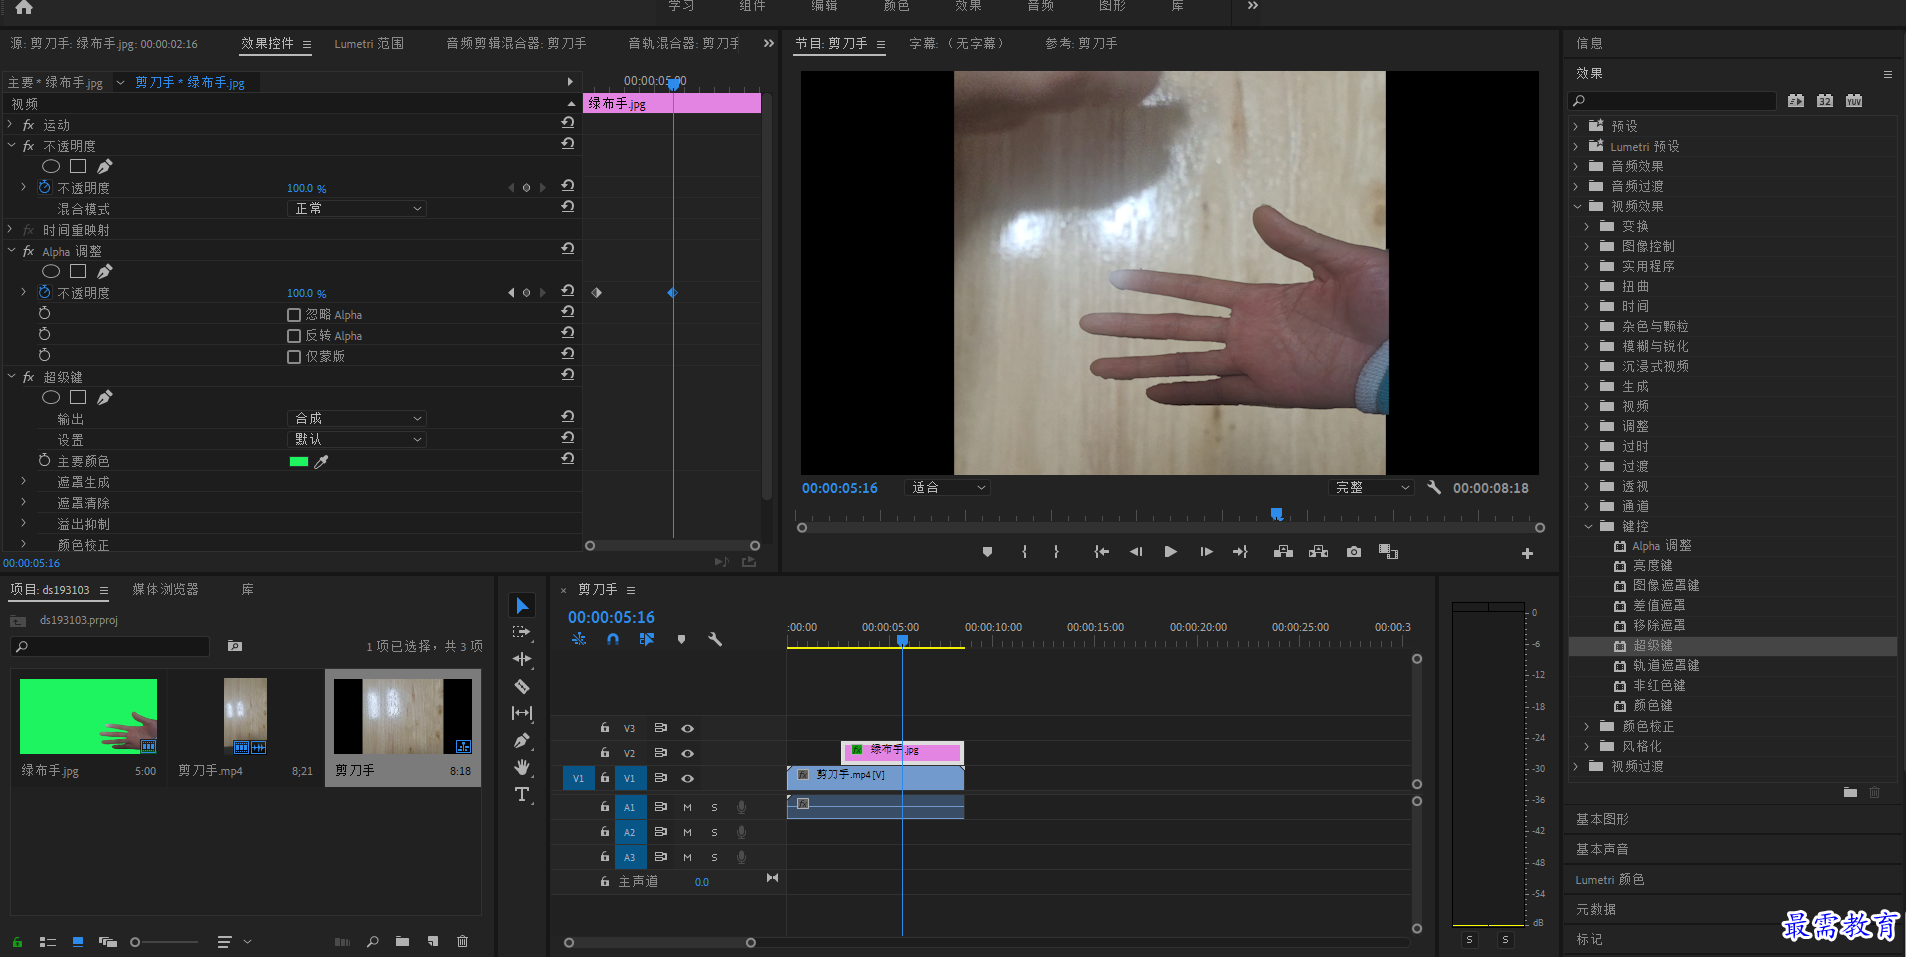Click Go to In point icon

point(1101,552)
